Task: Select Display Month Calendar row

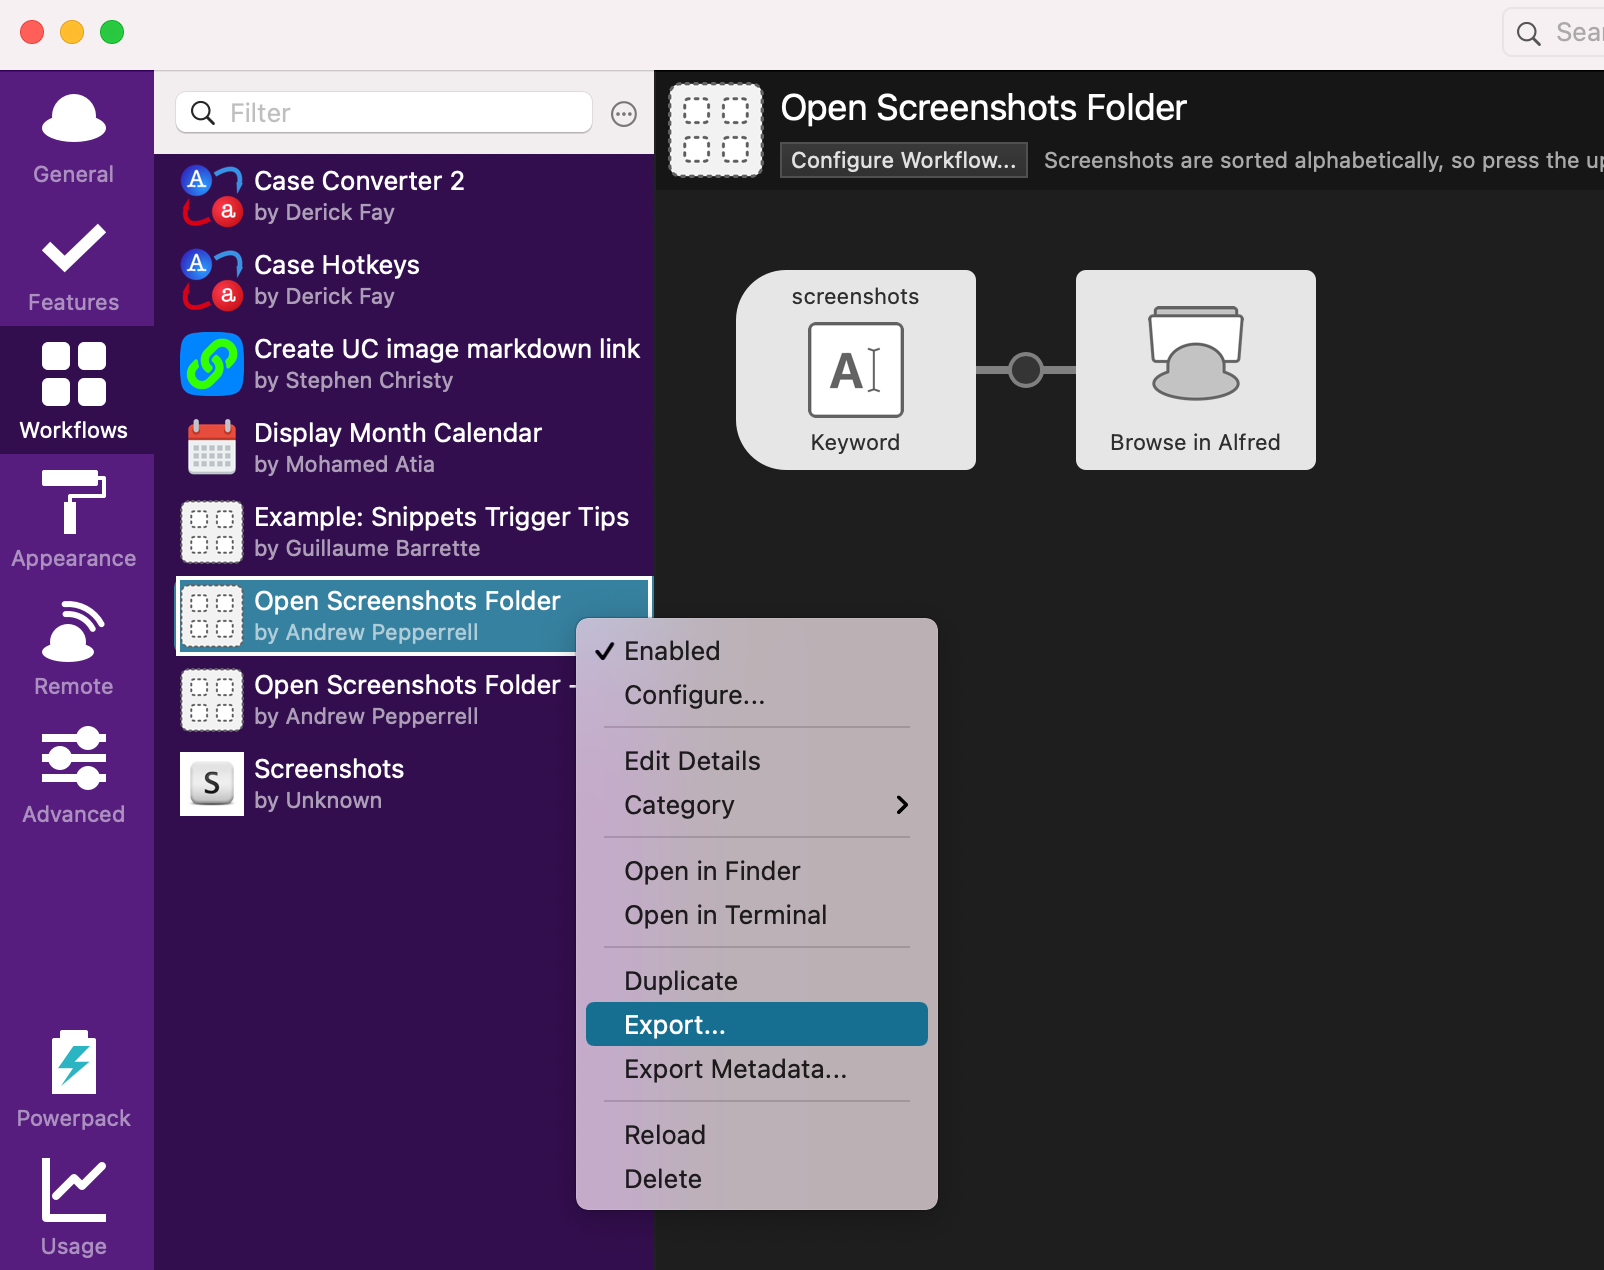Action: 414,448
